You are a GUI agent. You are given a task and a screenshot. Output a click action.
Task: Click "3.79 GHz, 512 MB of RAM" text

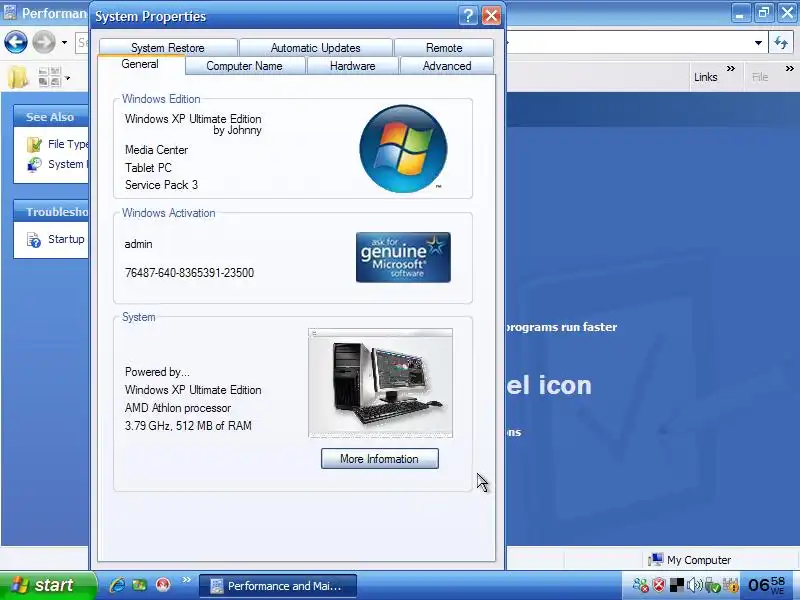click(188, 426)
